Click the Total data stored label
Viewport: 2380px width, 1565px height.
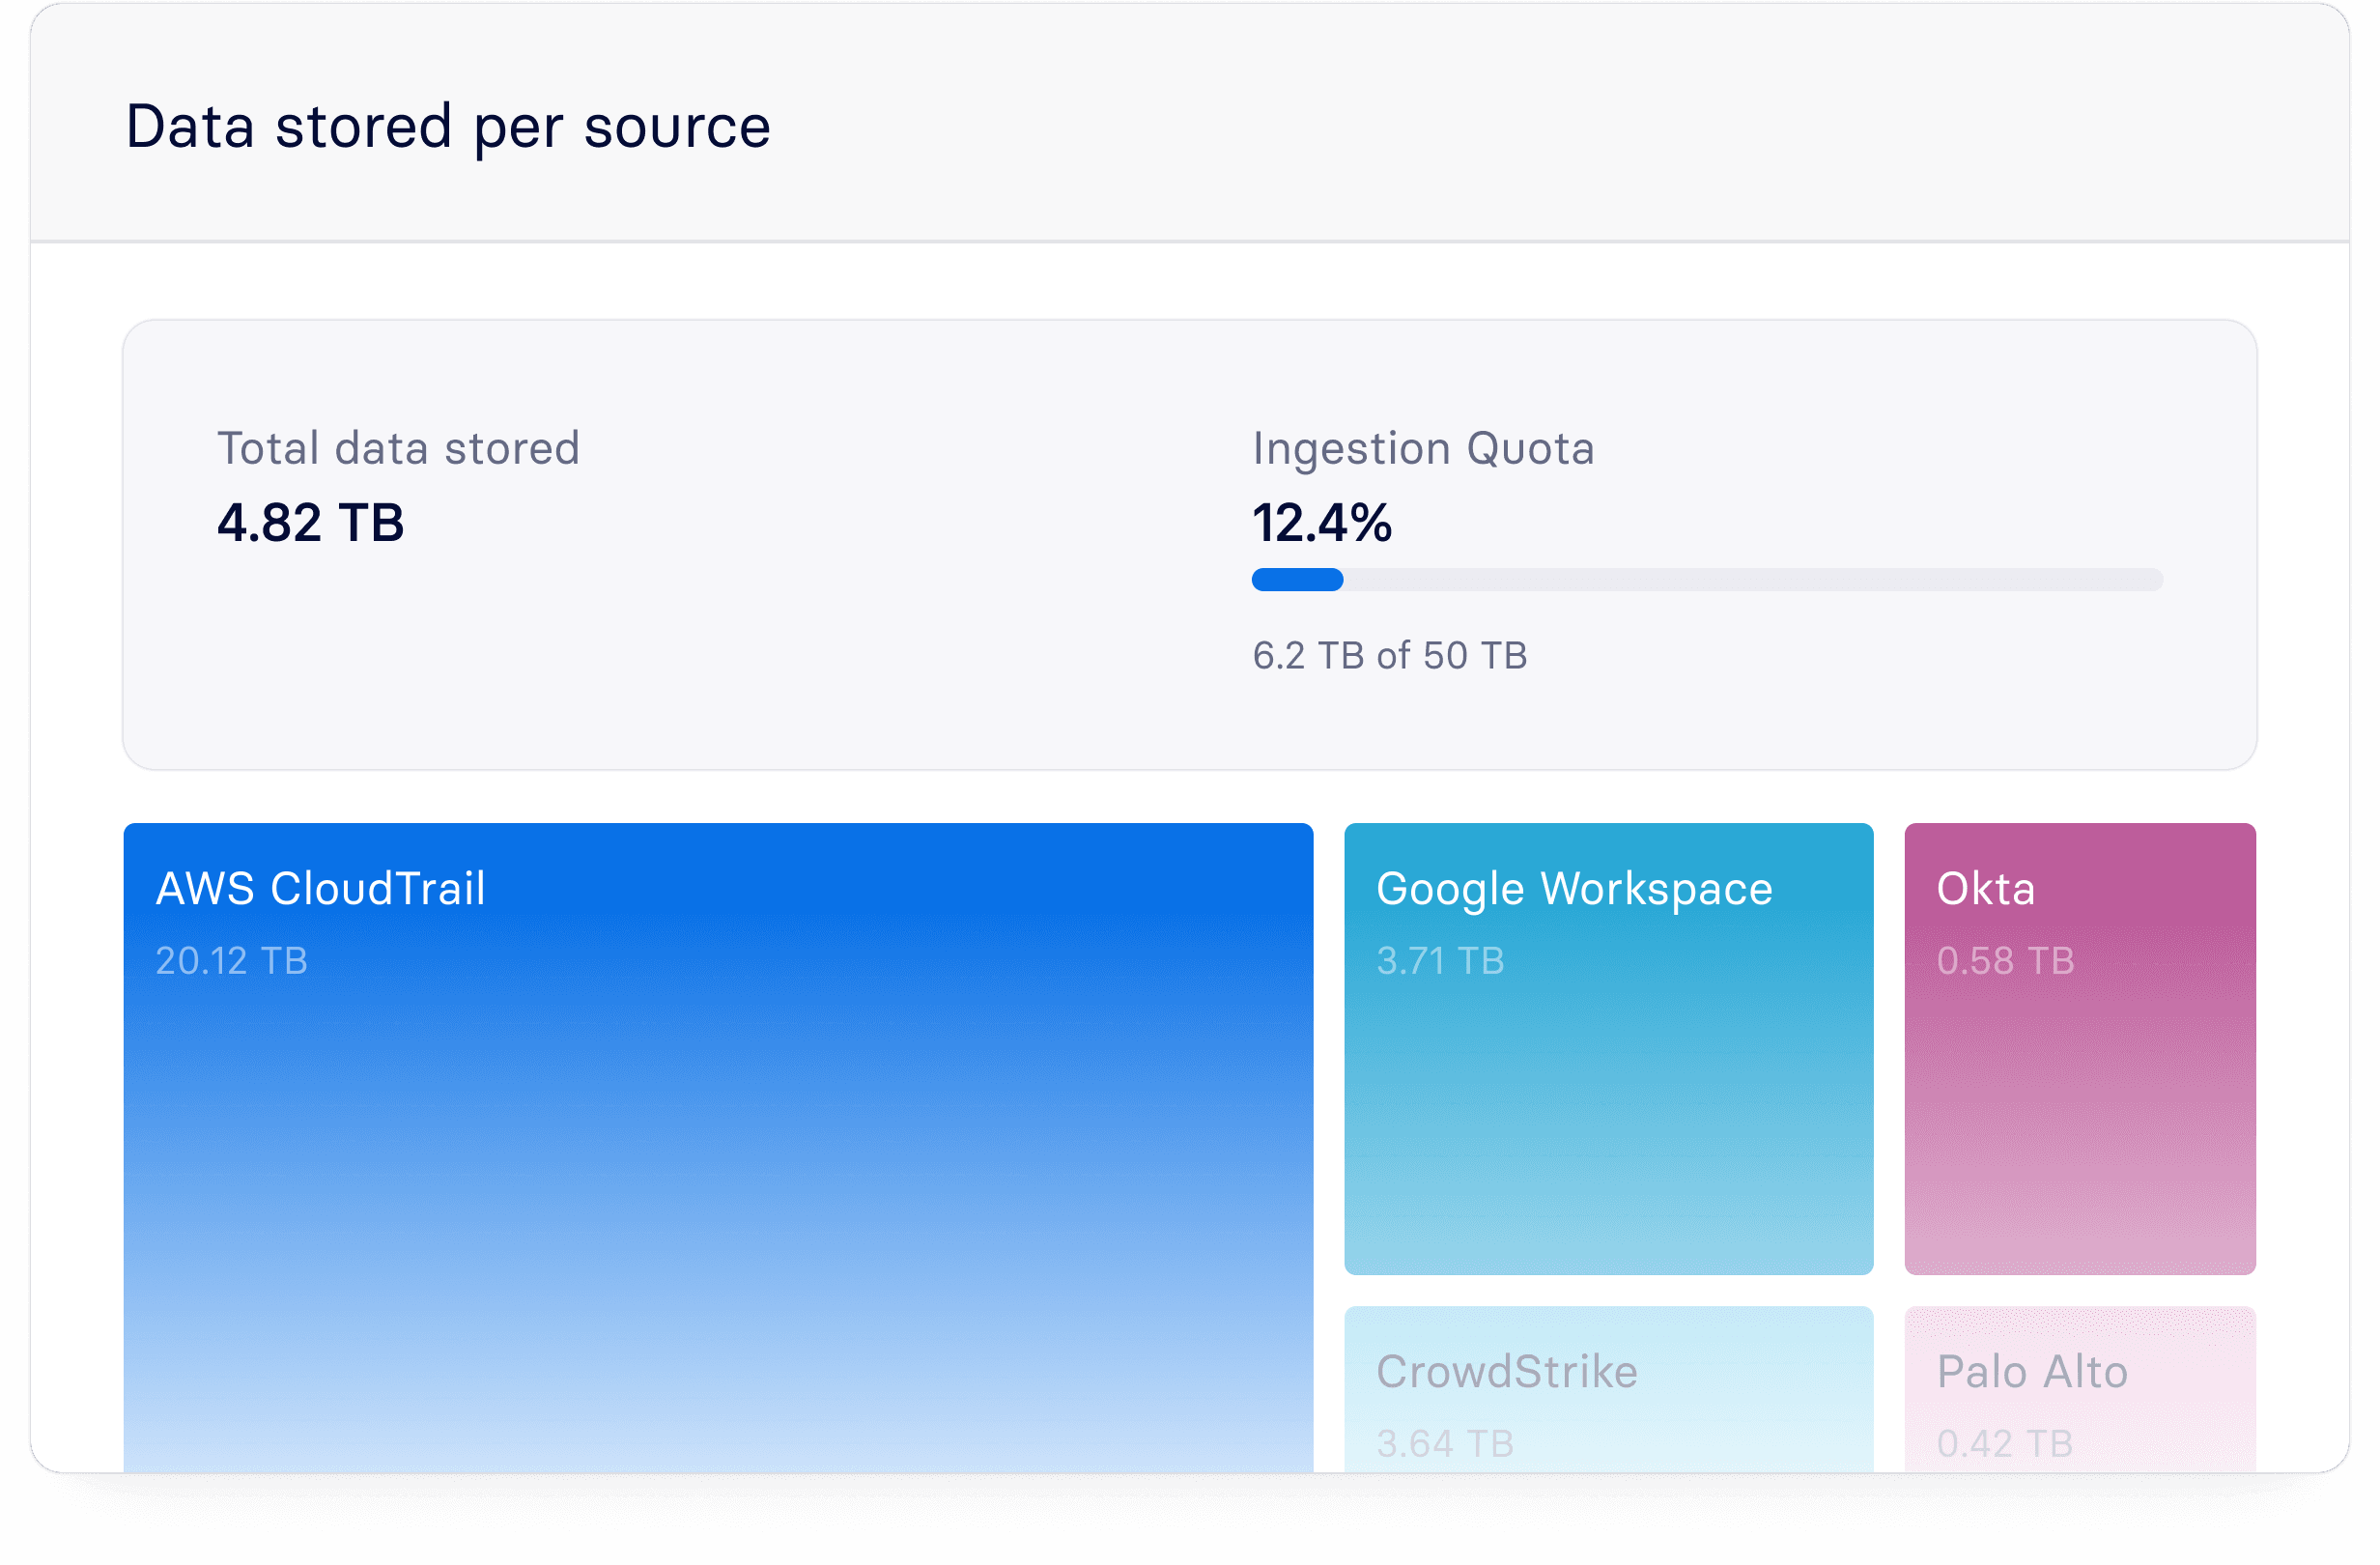tap(398, 448)
